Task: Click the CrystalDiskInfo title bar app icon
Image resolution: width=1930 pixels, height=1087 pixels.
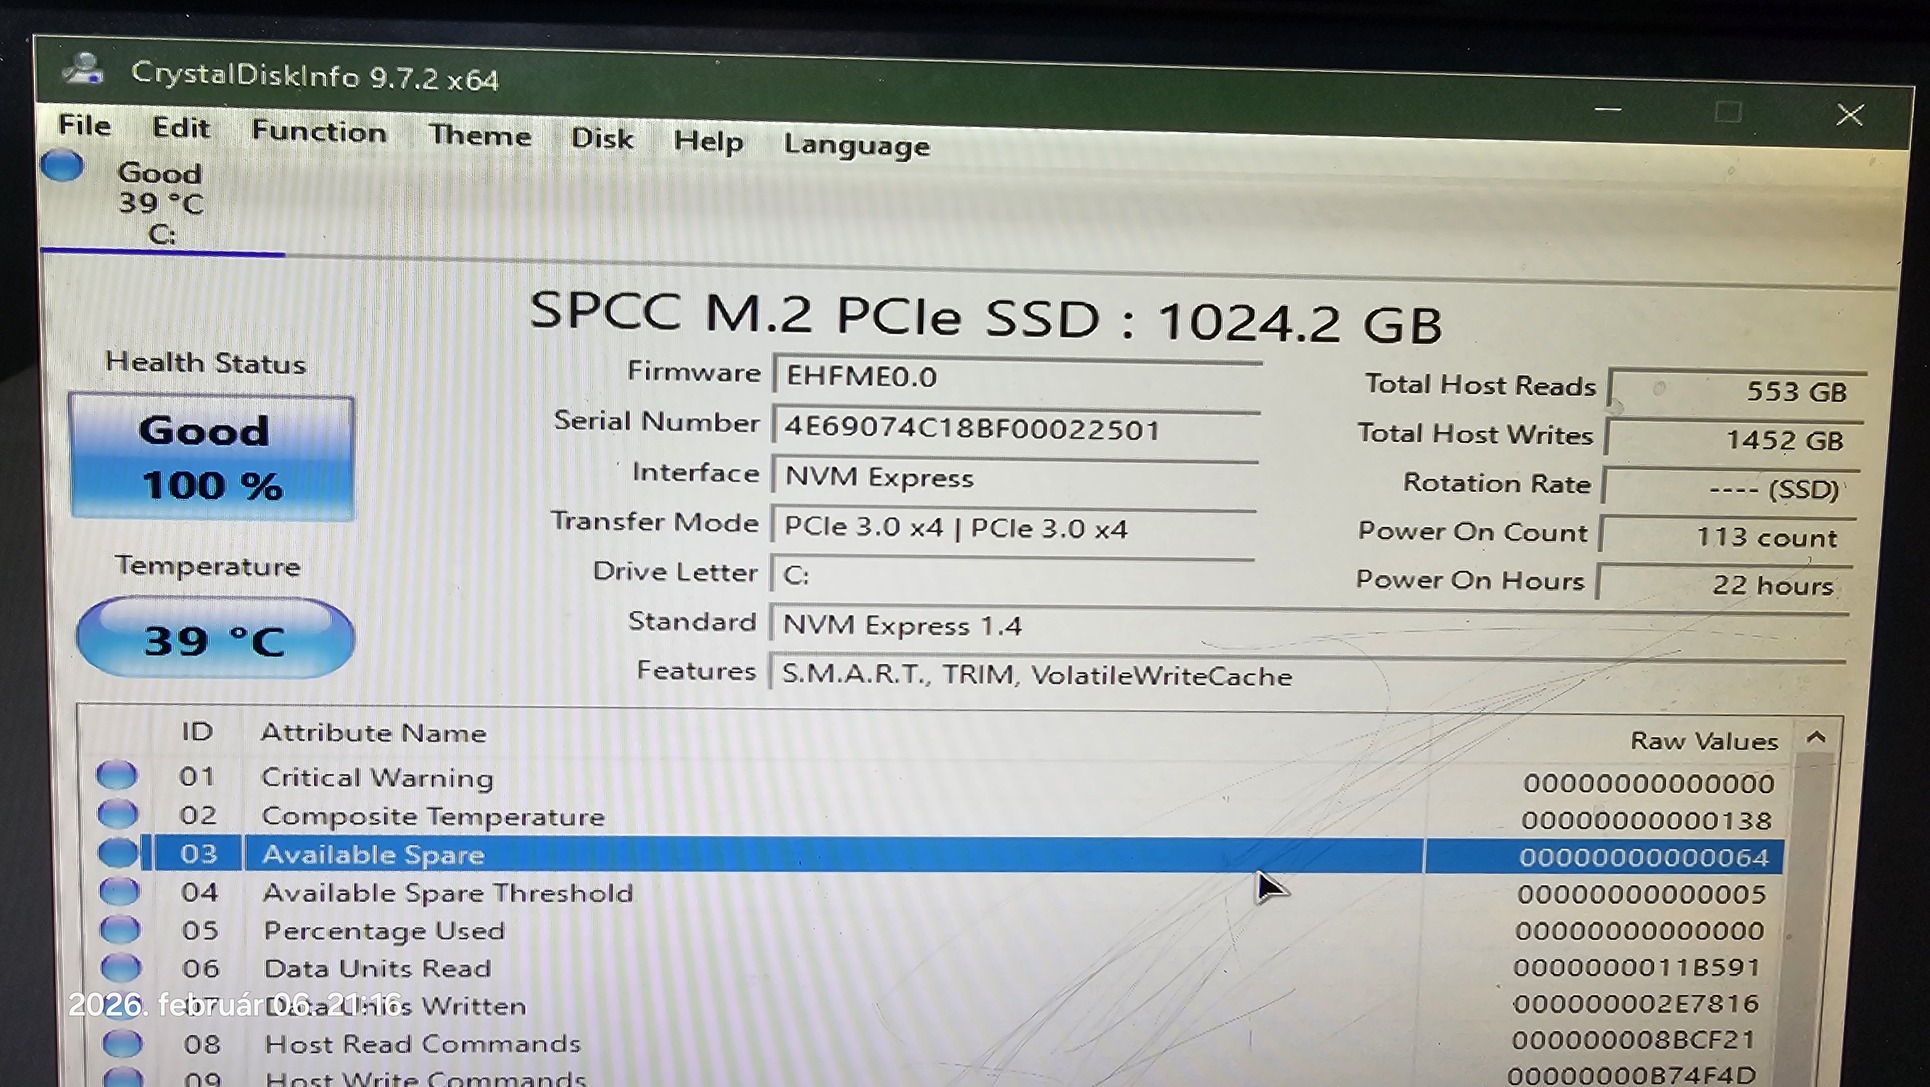Action: click(83, 70)
